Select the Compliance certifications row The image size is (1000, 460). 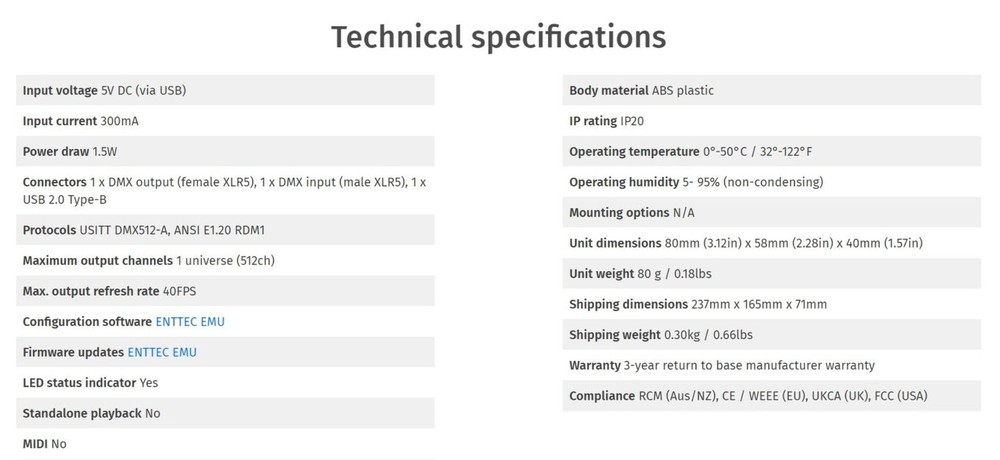click(772, 396)
